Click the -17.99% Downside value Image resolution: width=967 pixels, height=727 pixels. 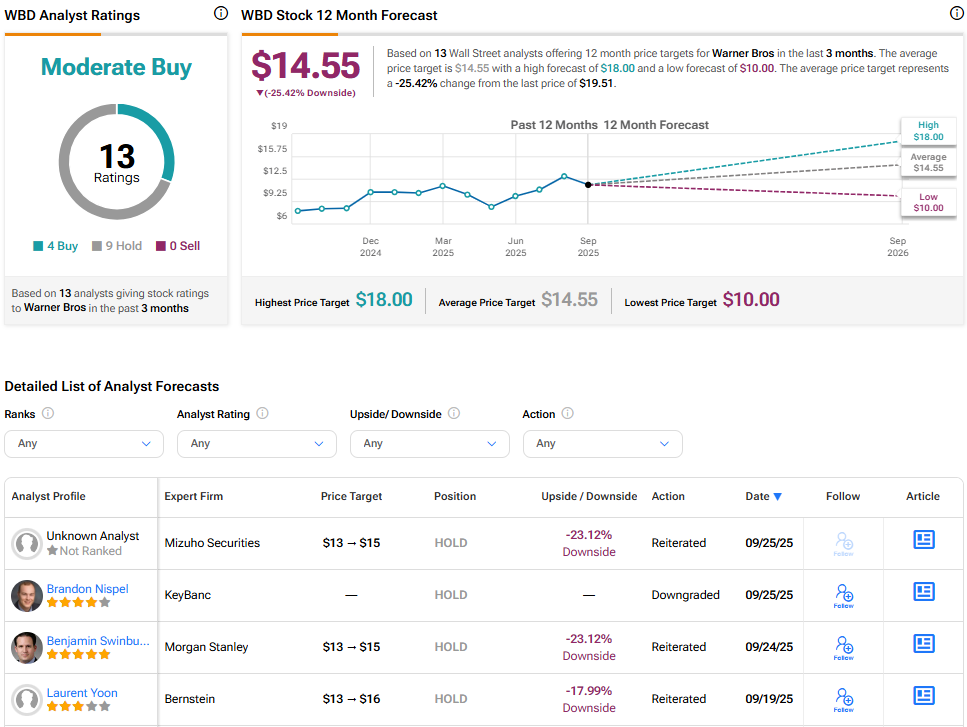[589, 699]
